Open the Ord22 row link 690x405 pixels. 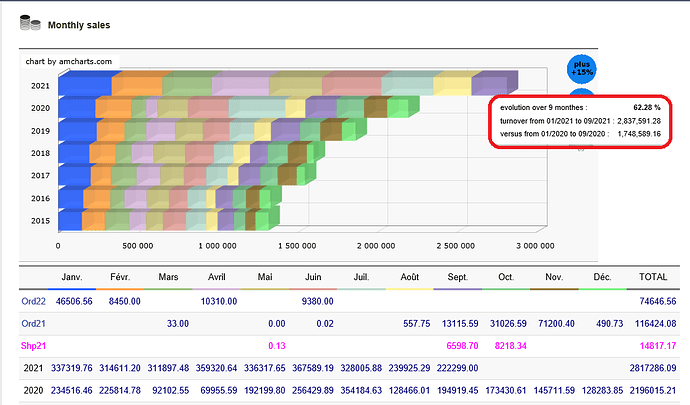pyautogui.click(x=33, y=302)
